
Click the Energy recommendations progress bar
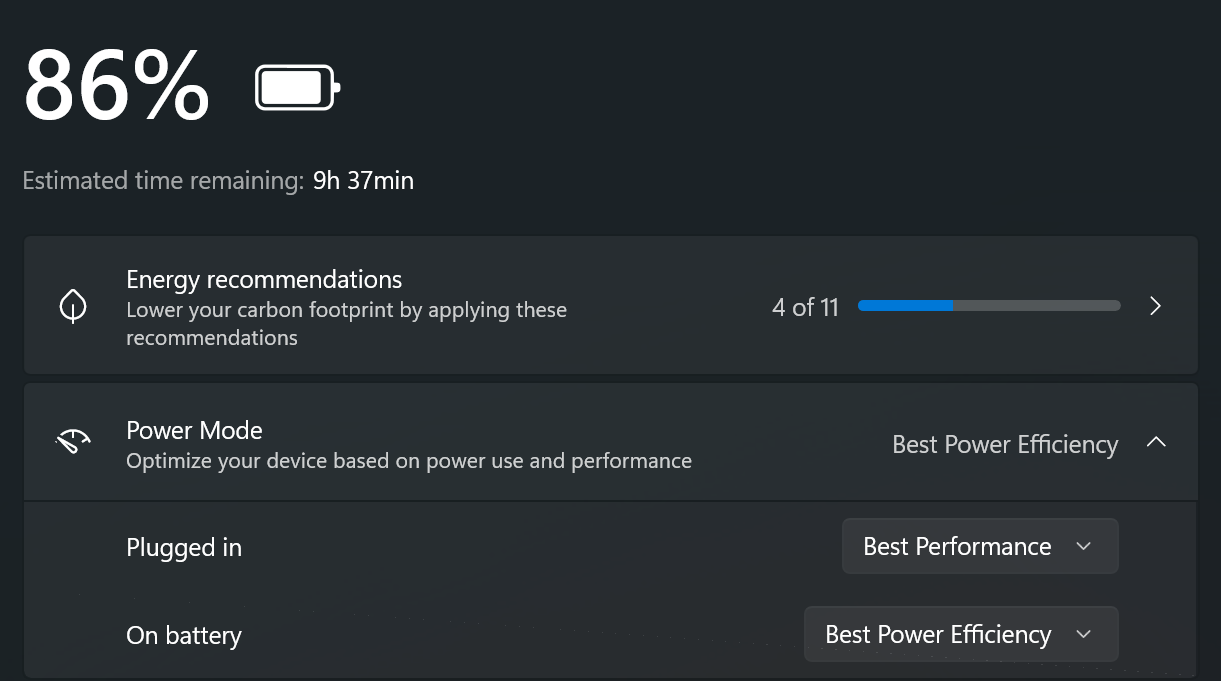988,306
